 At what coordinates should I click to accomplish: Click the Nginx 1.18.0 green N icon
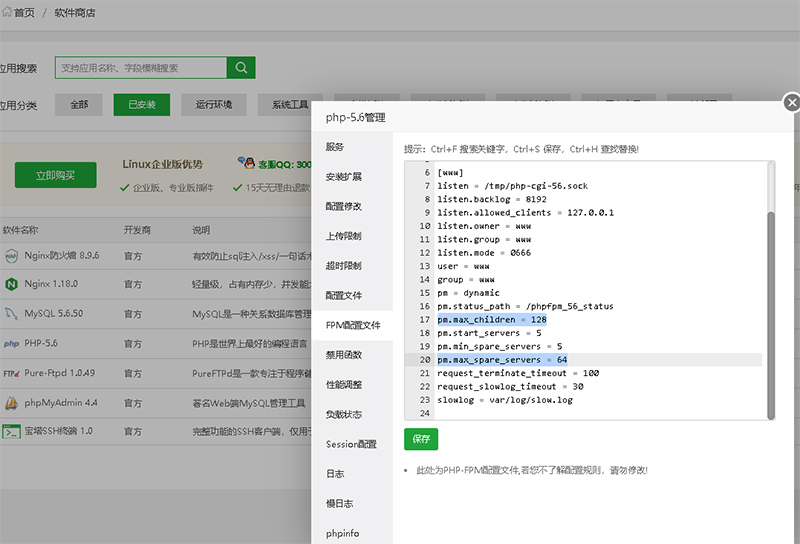coord(11,284)
